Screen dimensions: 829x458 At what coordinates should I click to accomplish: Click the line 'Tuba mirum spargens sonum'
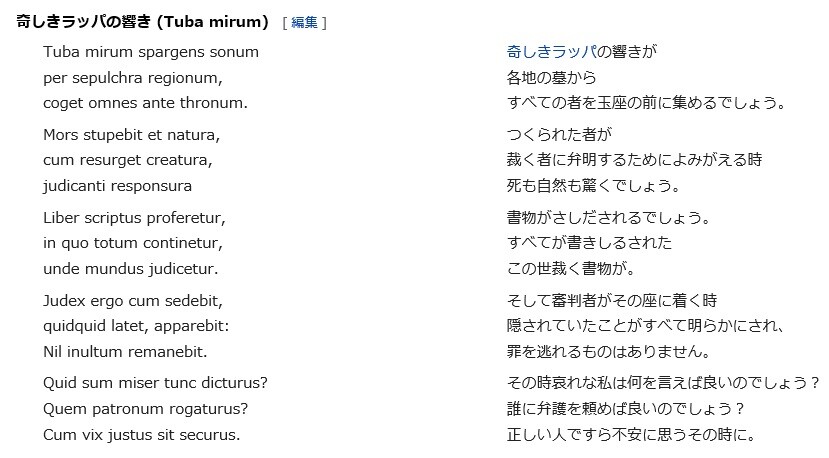tap(151, 51)
